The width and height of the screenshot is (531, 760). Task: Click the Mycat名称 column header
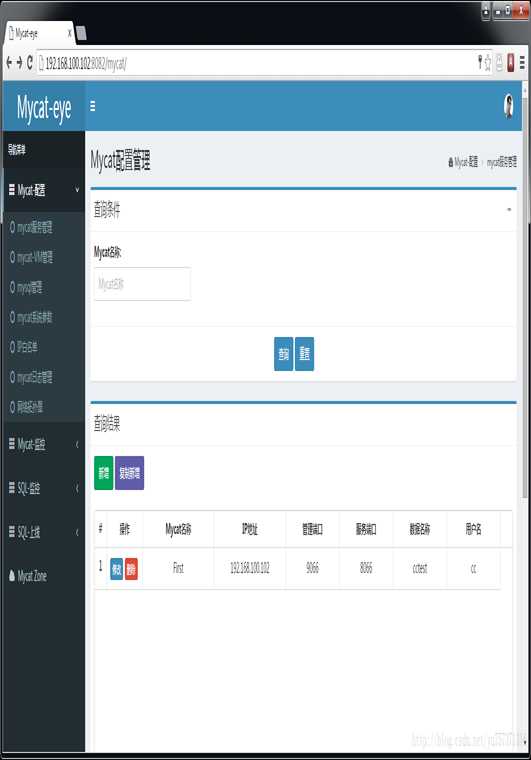click(x=178, y=529)
